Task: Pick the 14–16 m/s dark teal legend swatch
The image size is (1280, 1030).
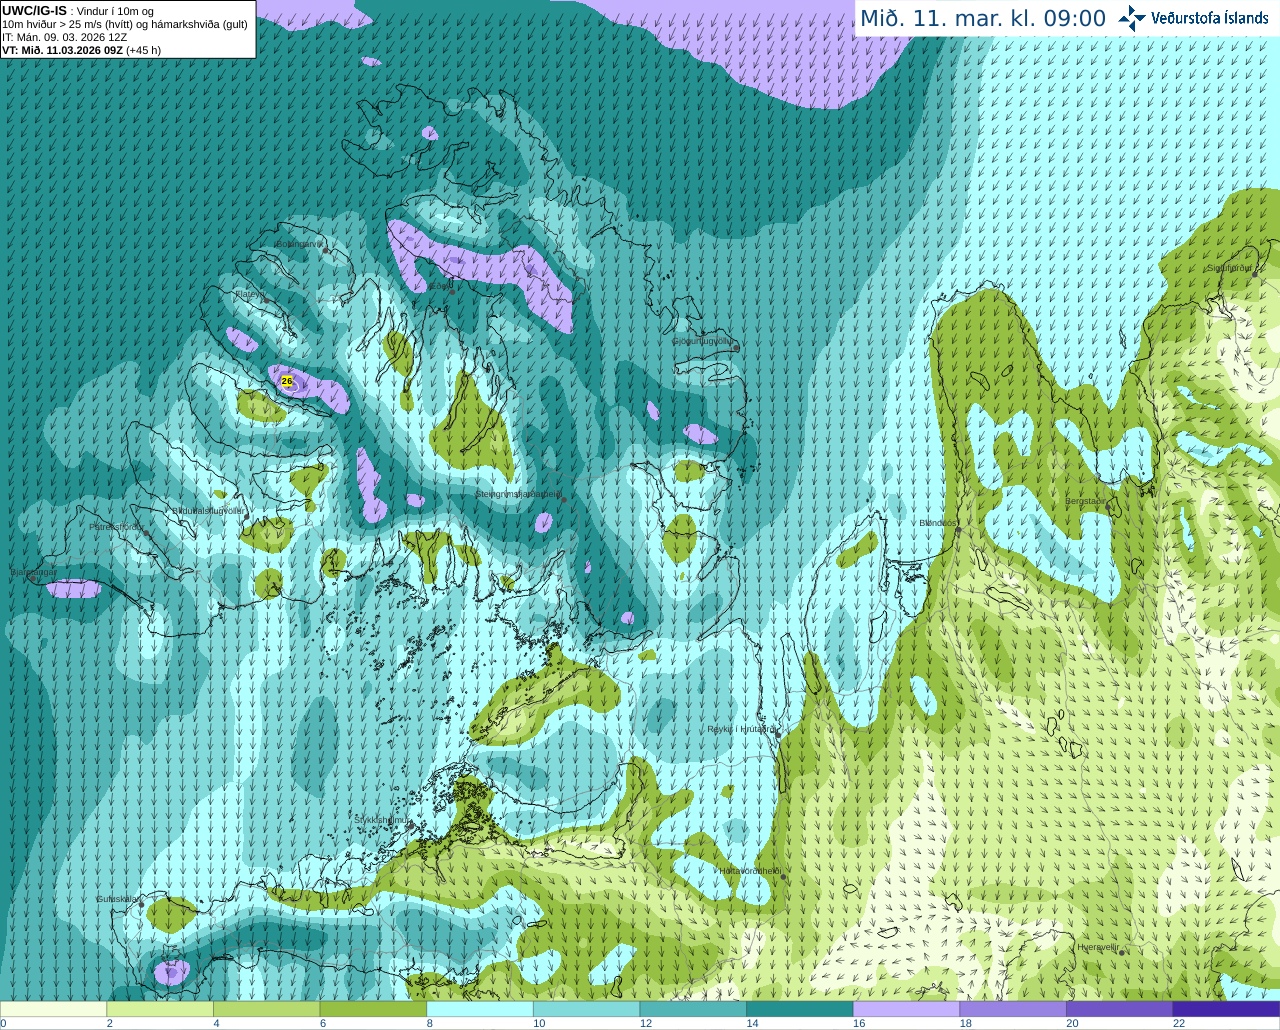Action: (x=800, y=1009)
